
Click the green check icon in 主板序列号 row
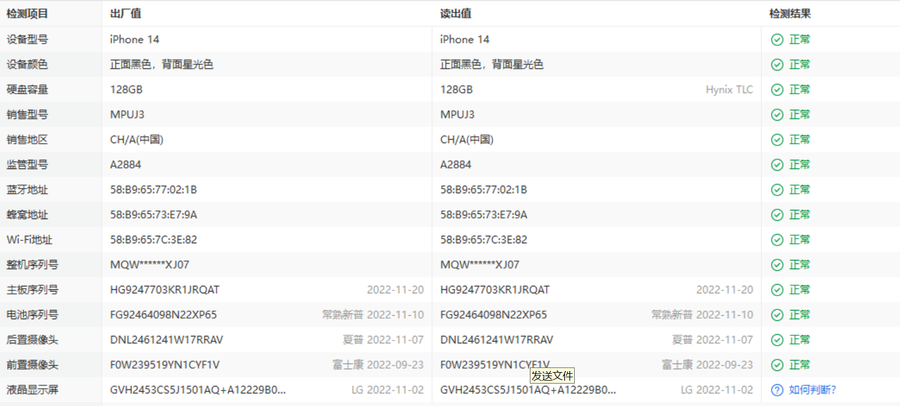point(777,290)
